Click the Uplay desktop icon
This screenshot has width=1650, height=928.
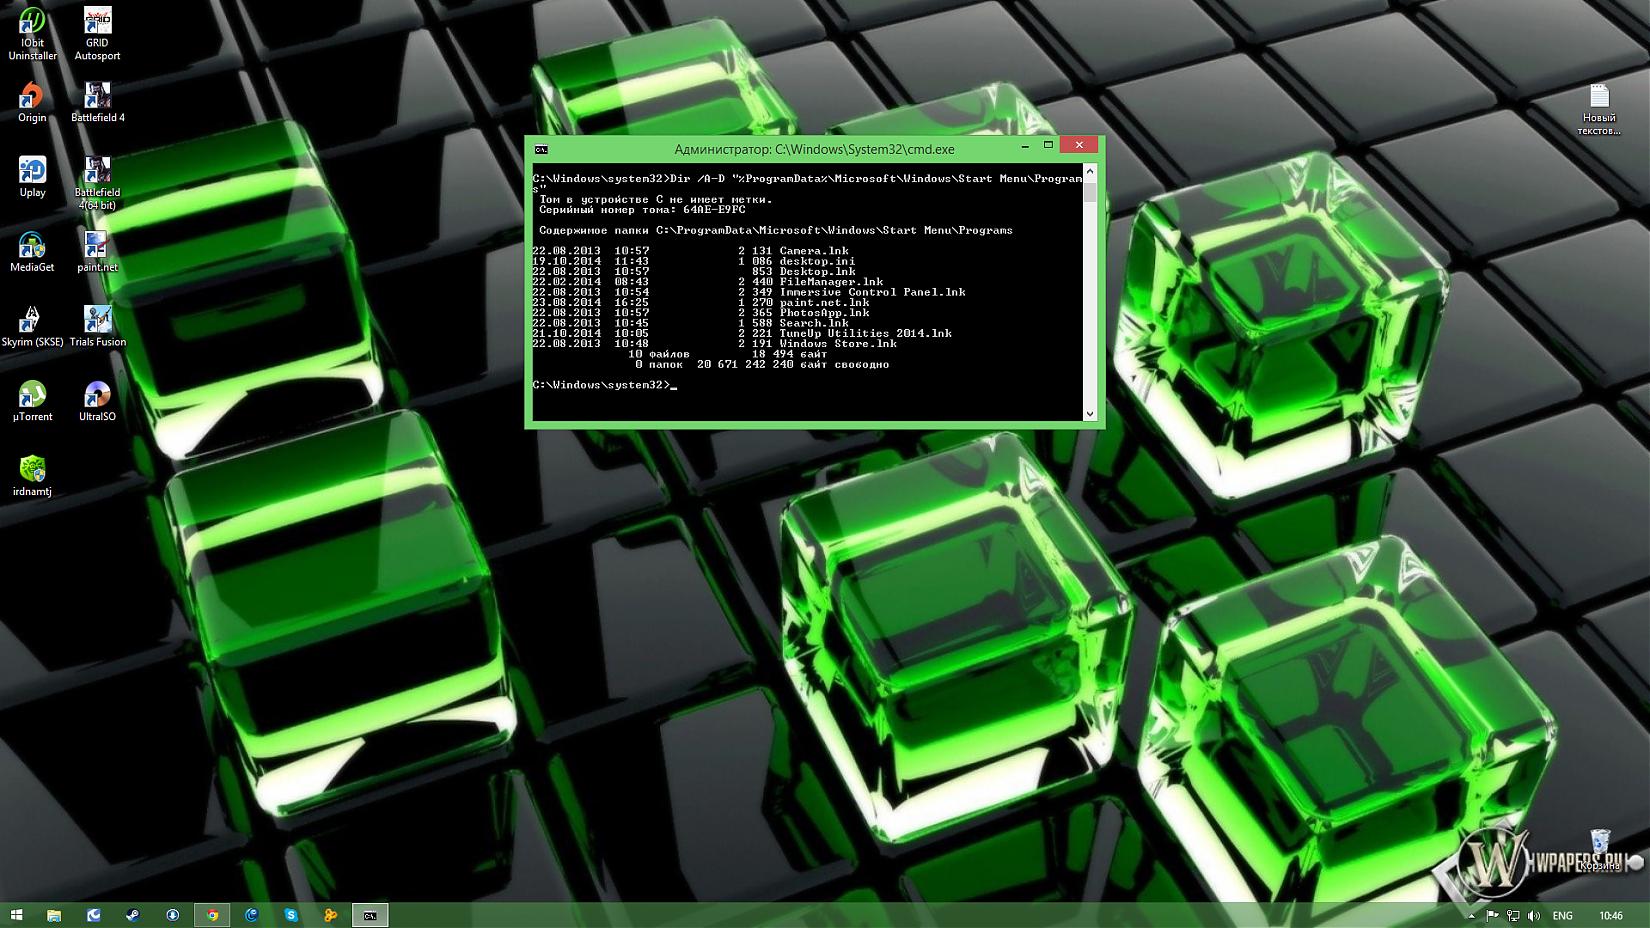pos(32,177)
